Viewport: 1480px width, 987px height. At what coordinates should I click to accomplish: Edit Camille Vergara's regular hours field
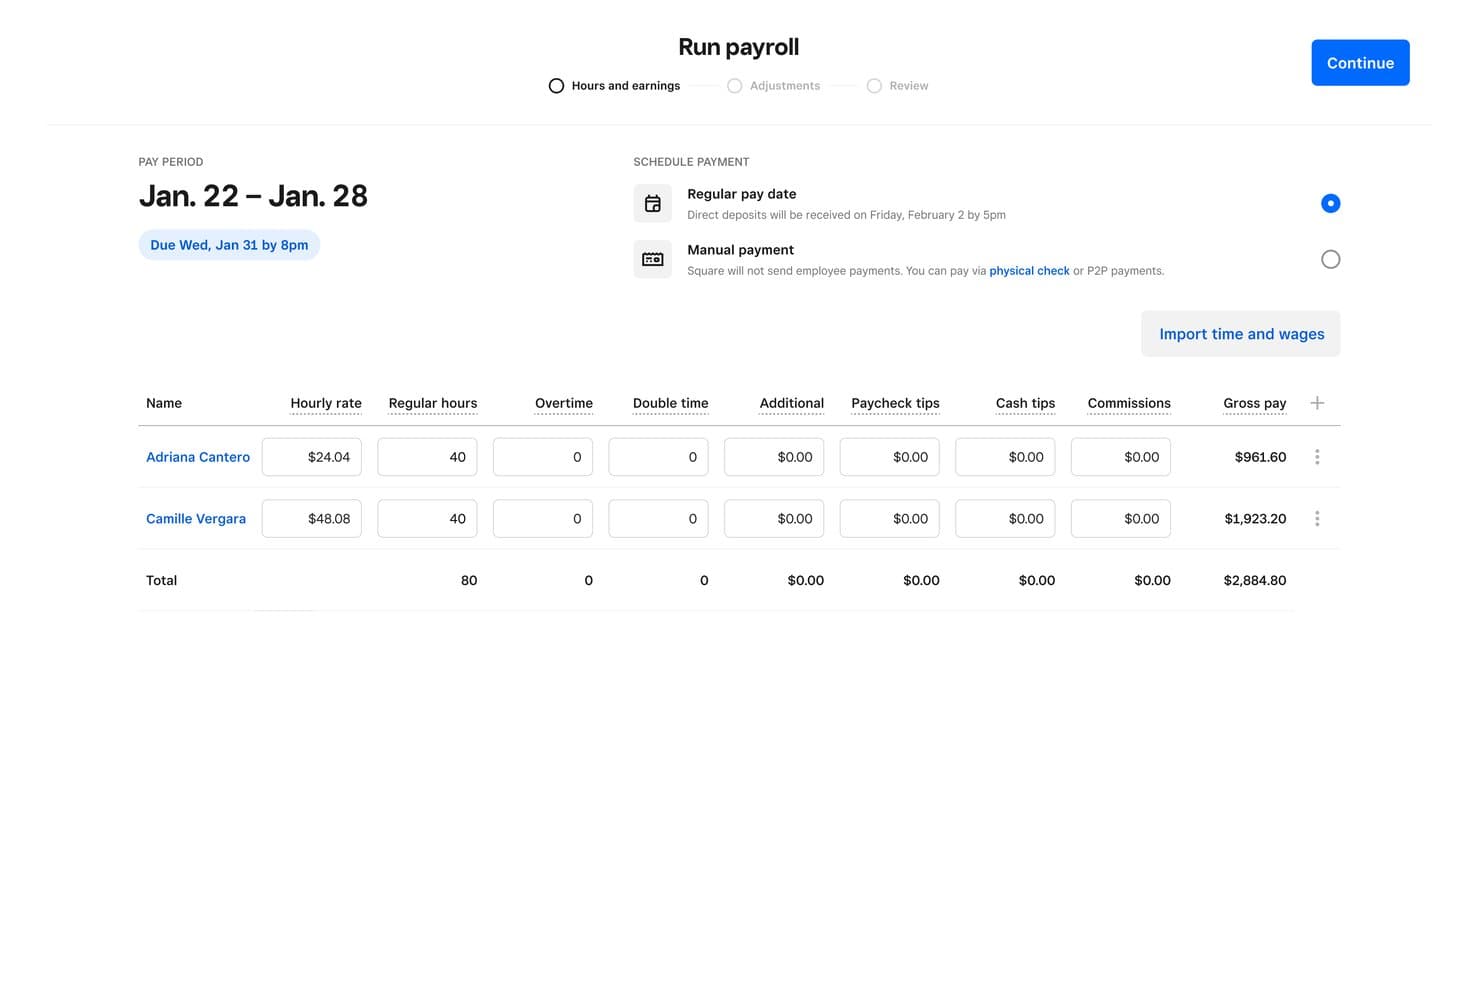click(427, 519)
